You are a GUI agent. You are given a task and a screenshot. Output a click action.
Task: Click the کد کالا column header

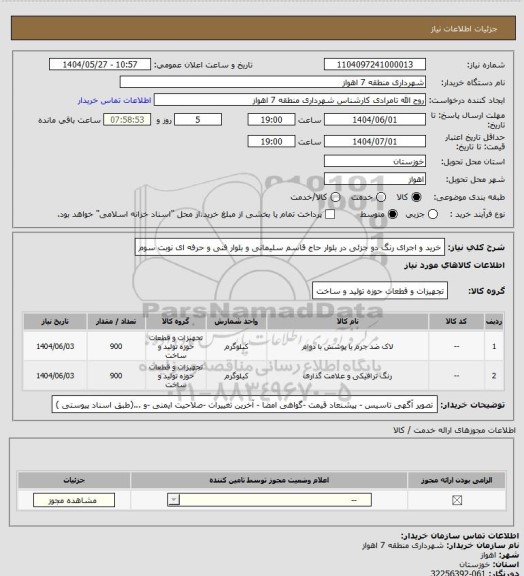pyautogui.click(x=456, y=321)
